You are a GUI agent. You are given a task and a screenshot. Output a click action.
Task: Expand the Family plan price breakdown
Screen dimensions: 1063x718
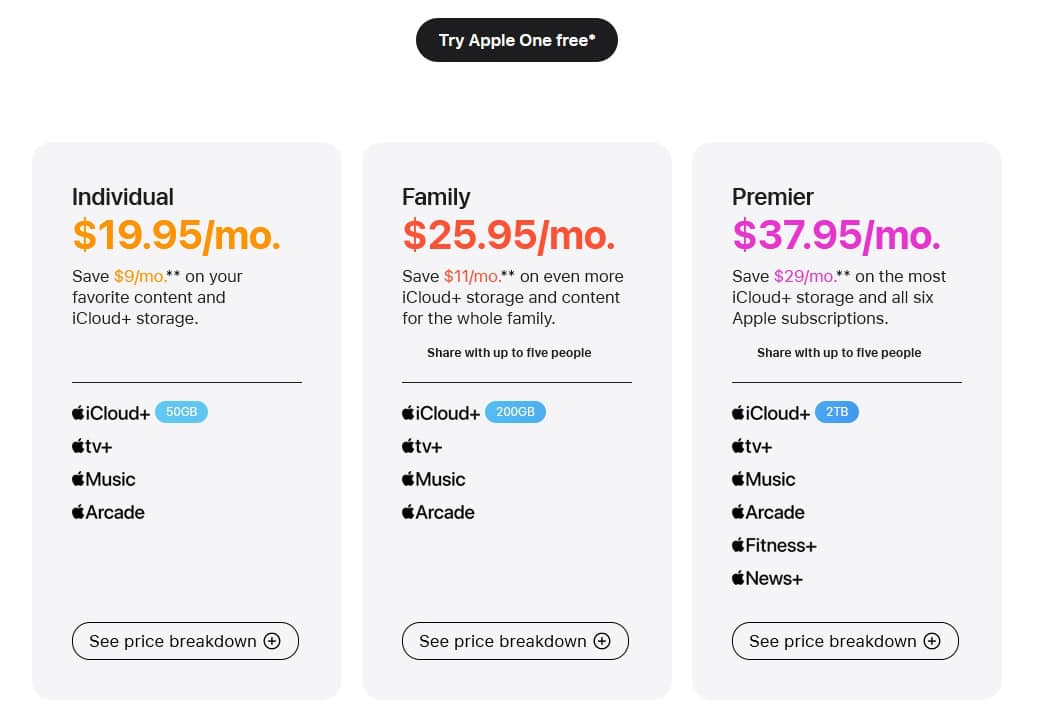point(515,641)
